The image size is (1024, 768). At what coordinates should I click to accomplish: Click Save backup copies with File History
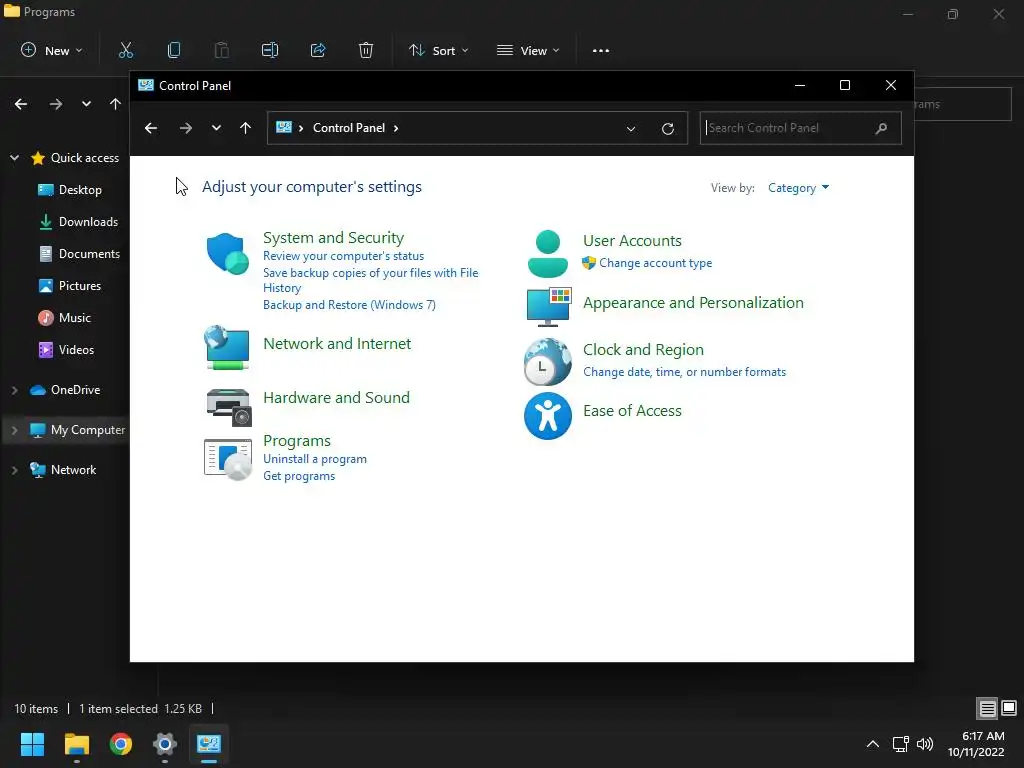370,280
